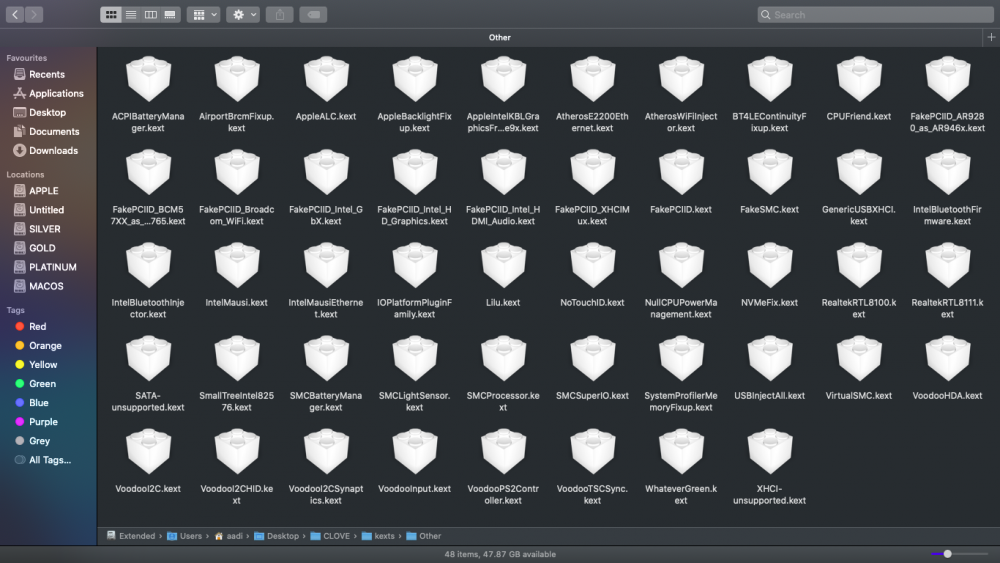Open Desktop in the sidebar
Screen dimensions: 1000x563
(x=40, y=112)
